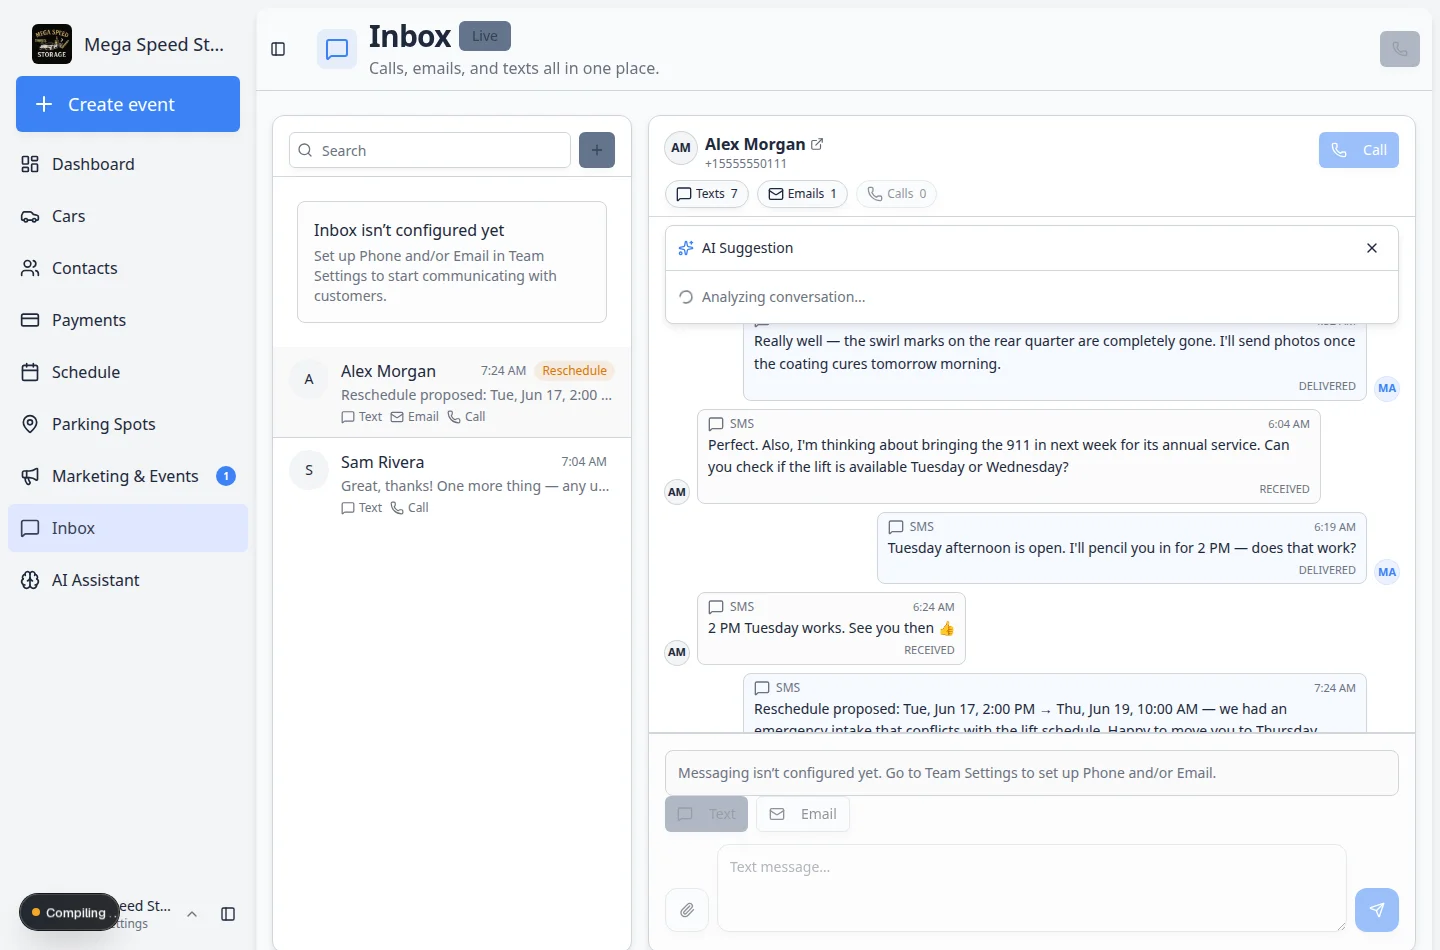The image size is (1440, 950).
Task: Close the AI Suggestion panel
Action: [1372, 248]
